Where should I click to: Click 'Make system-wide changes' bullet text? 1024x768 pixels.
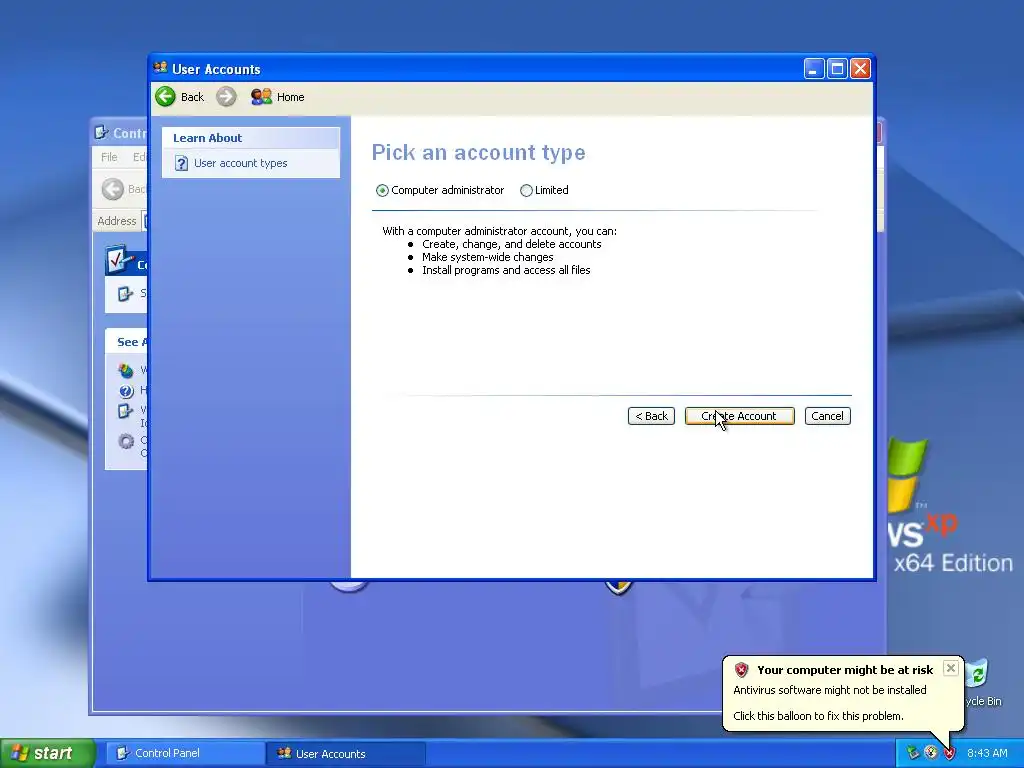(x=487, y=257)
